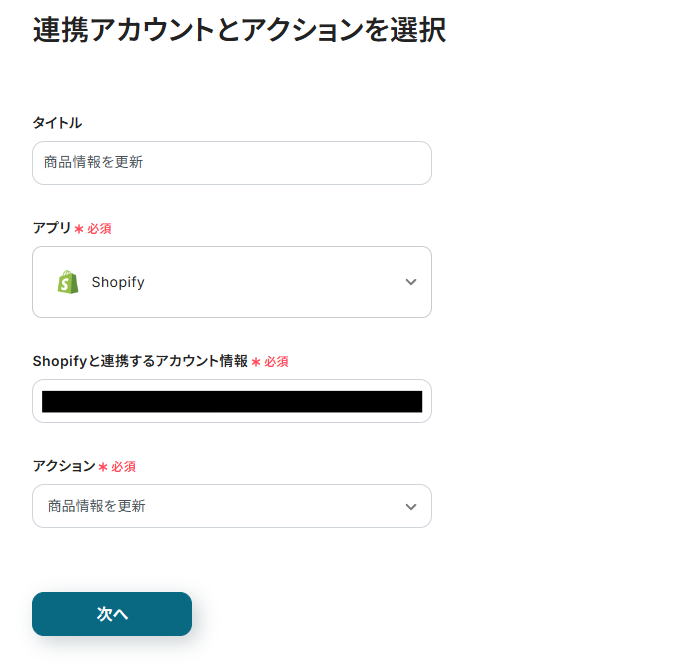Screen dimensions: 688x664
Task: Click the 必須 tag next to アクション
Action: point(123,467)
